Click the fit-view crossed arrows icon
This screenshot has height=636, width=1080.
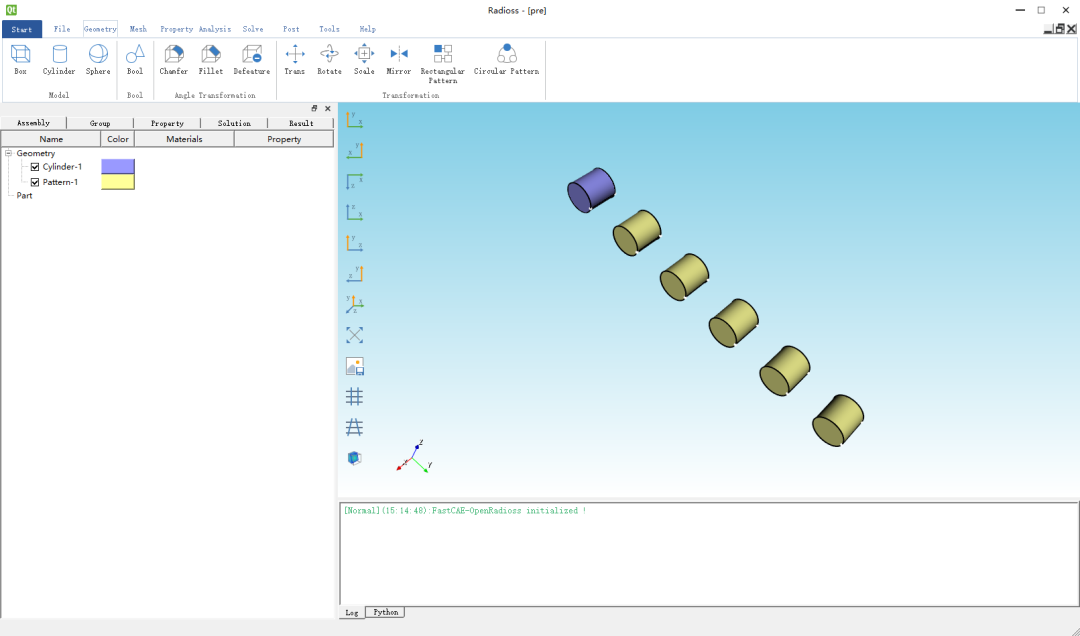354,335
